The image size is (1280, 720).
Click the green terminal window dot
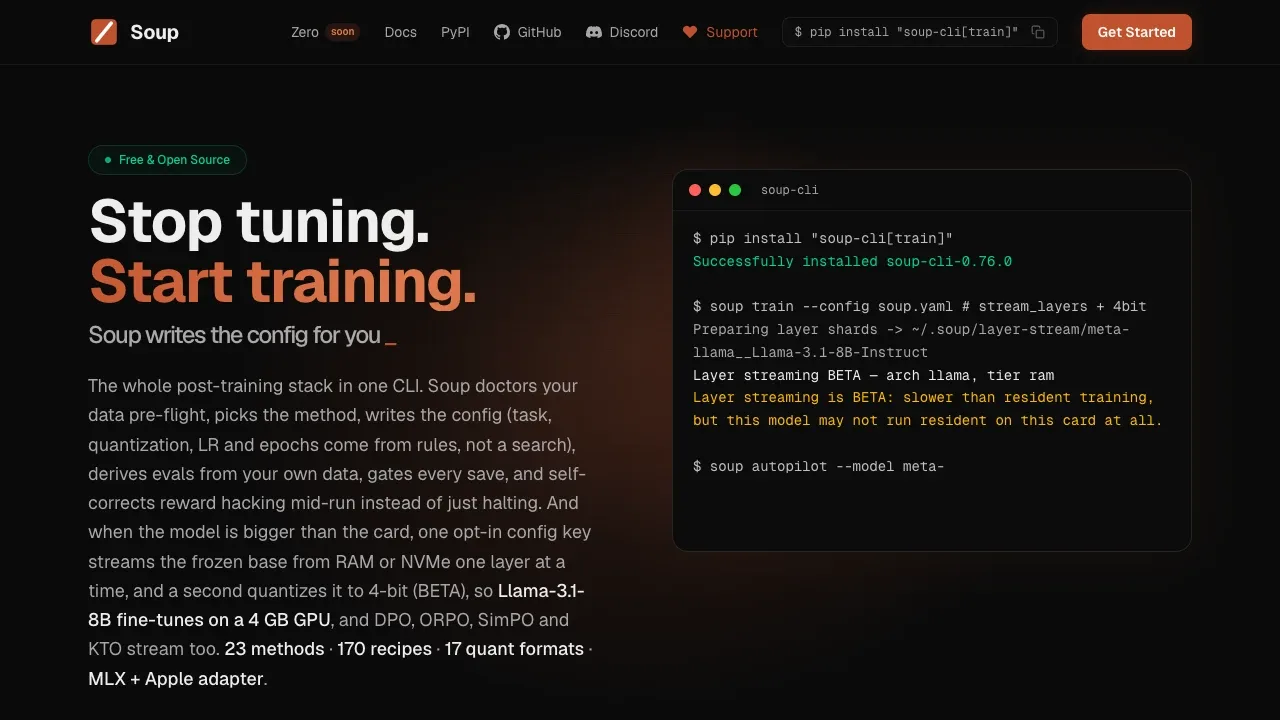point(735,190)
